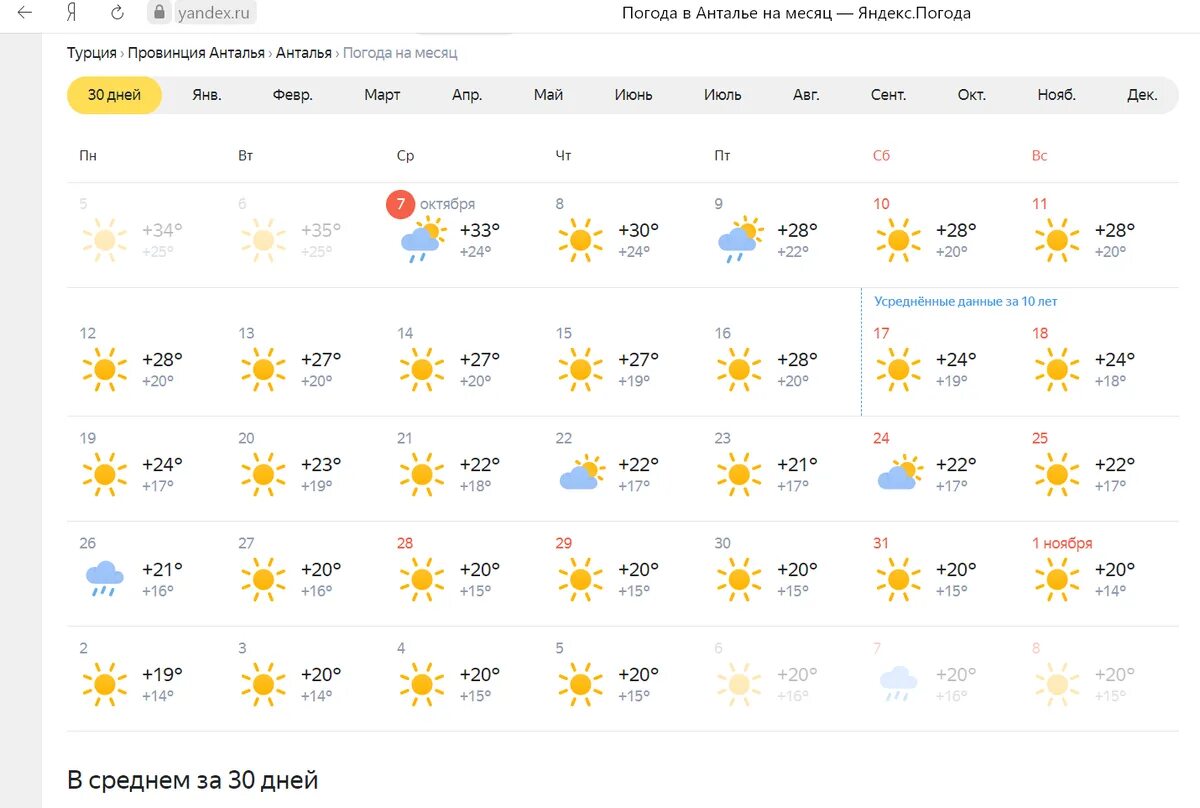1200x808 pixels.
Task: Click the sun icon on October 15
Action: pos(581,369)
